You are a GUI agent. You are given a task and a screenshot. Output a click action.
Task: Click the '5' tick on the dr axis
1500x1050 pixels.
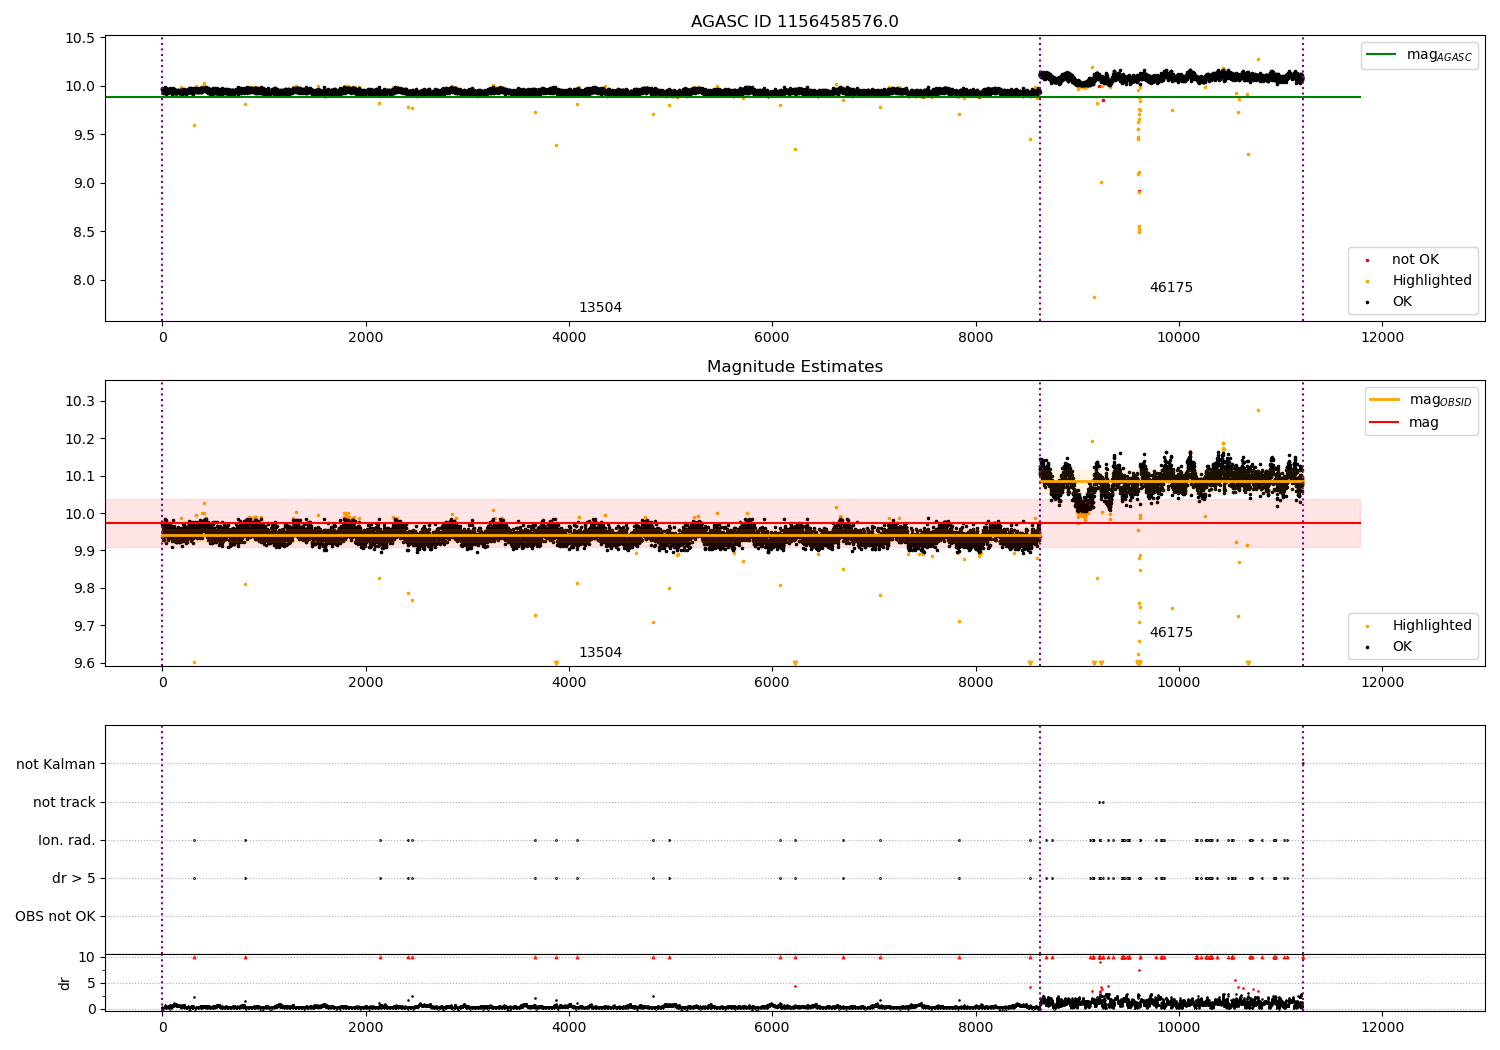92,983
